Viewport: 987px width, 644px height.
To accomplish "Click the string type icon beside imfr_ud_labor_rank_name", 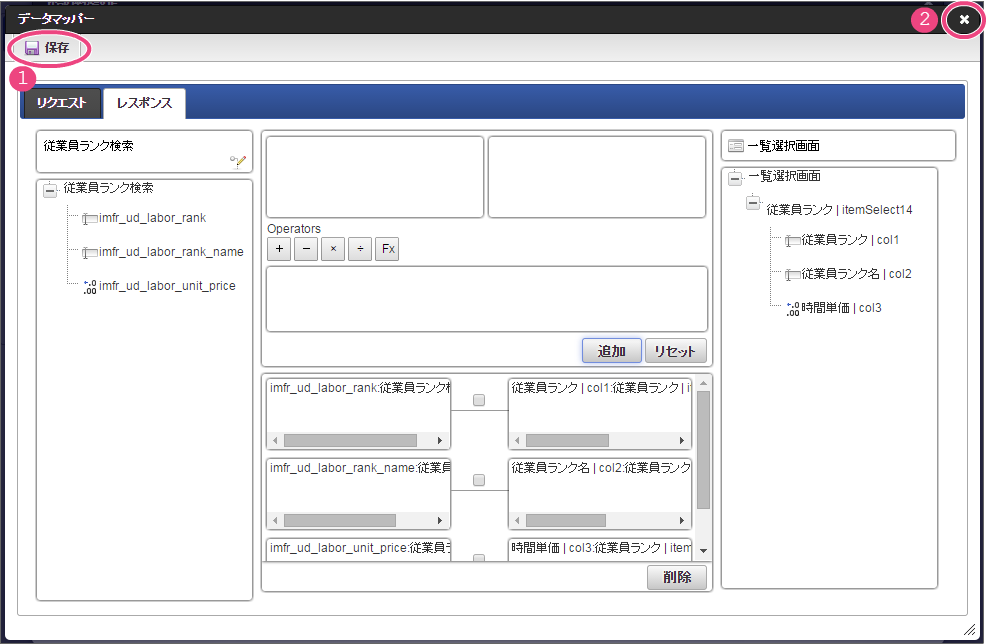I will coord(89,253).
